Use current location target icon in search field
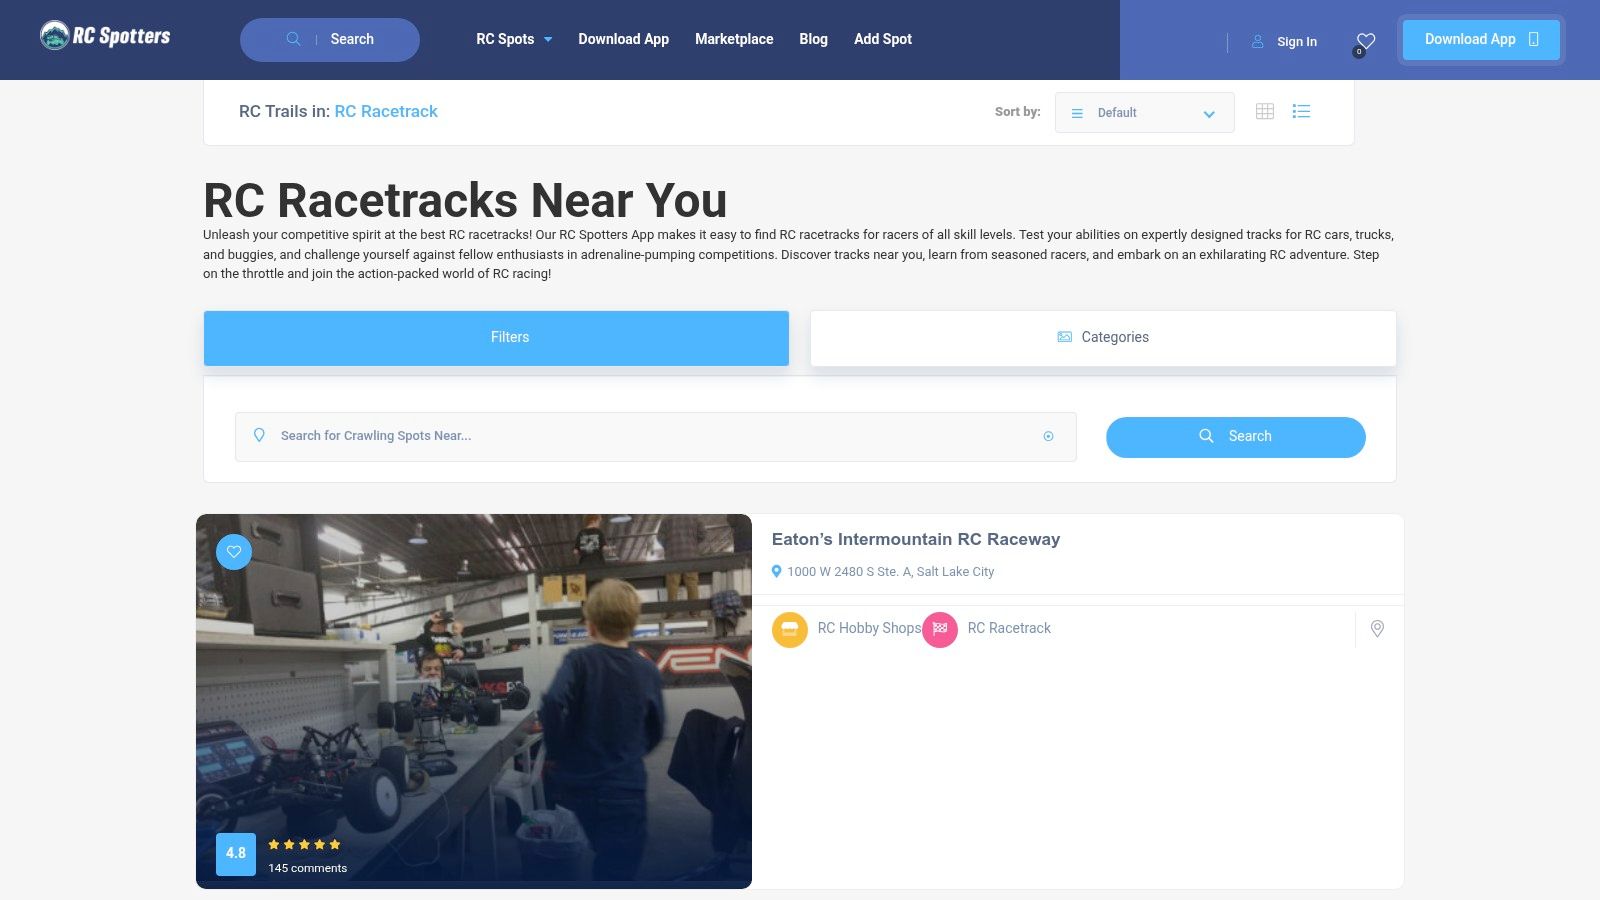This screenshot has width=1600, height=900. 1048,436
